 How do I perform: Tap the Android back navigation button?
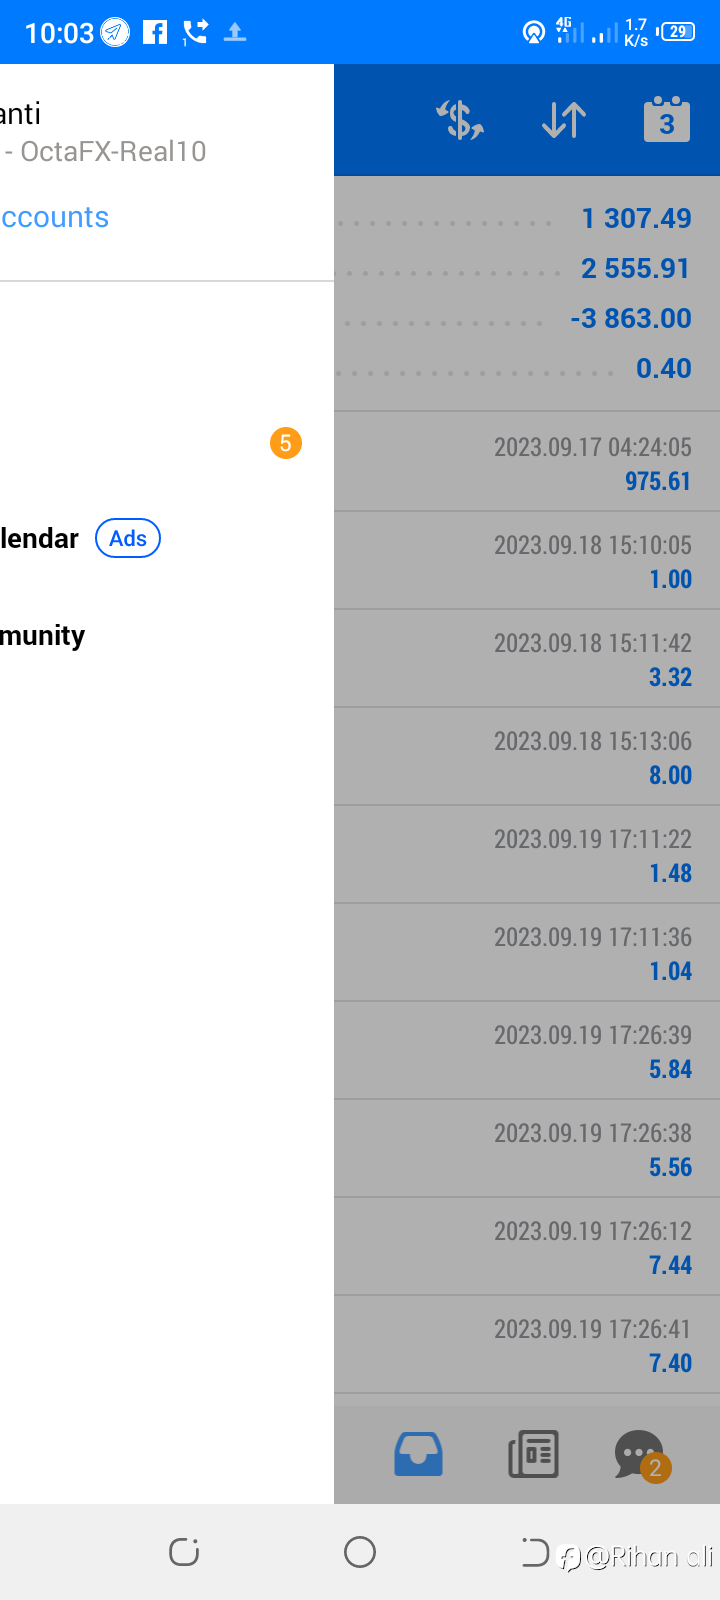pyautogui.click(x=535, y=1552)
